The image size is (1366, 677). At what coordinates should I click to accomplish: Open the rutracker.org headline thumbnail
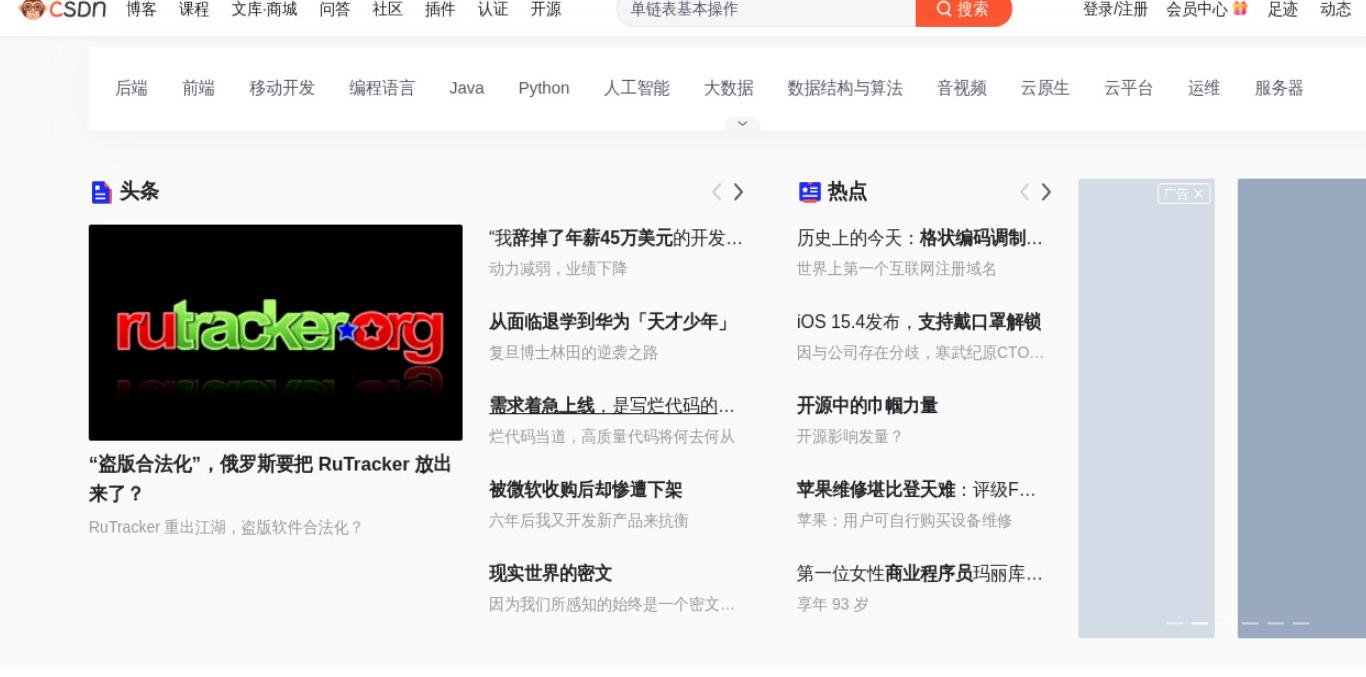click(x=275, y=332)
